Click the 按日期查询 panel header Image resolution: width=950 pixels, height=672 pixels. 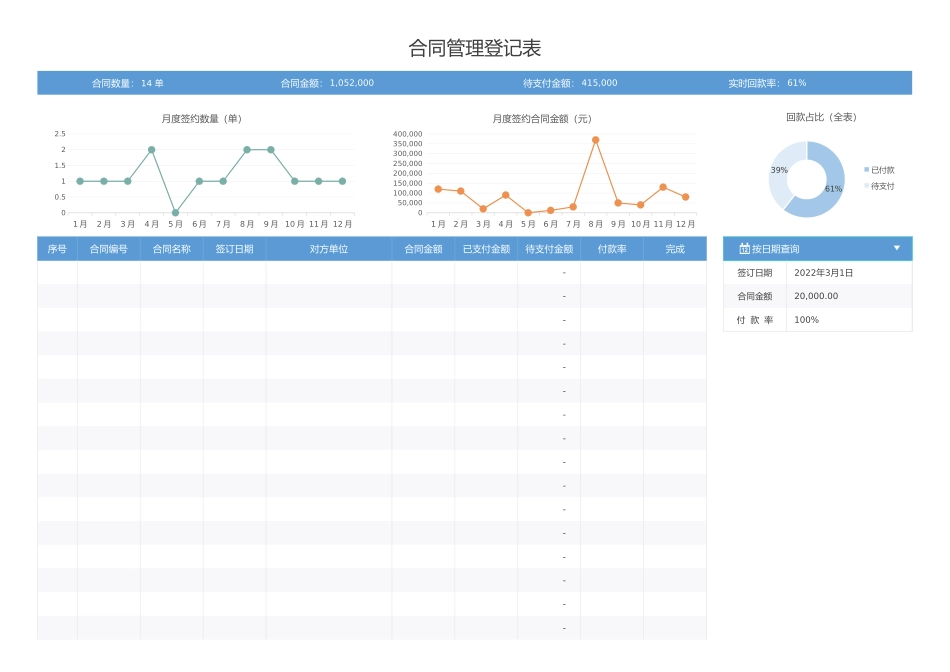(x=800, y=248)
